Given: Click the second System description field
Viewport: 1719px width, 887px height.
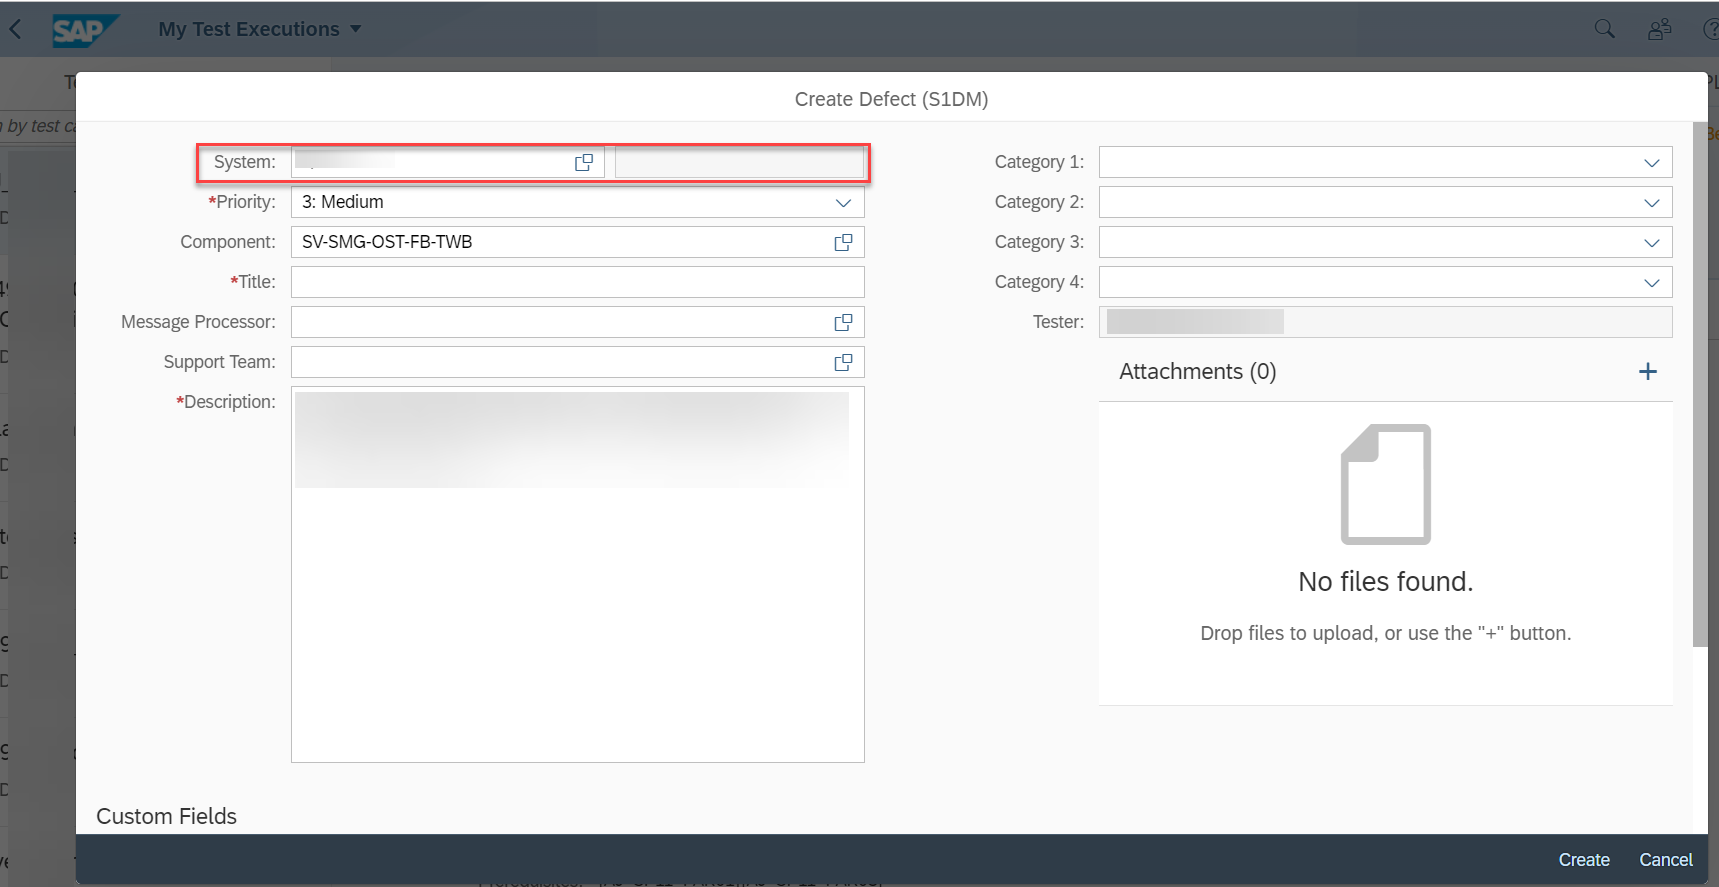Looking at the screenshot, I should click(740, 162).
